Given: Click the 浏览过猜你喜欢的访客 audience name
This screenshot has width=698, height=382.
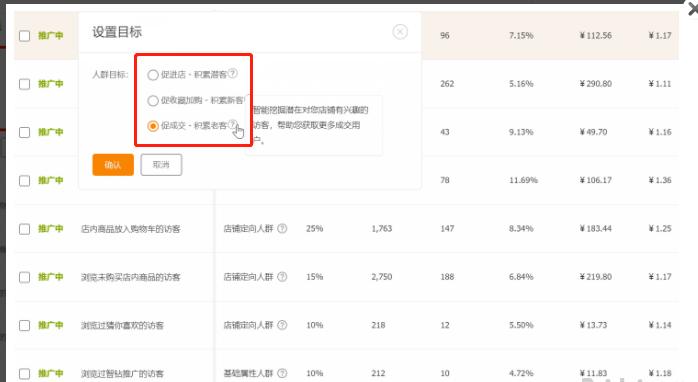Looking at the screenshot, I should pos(122,325).
